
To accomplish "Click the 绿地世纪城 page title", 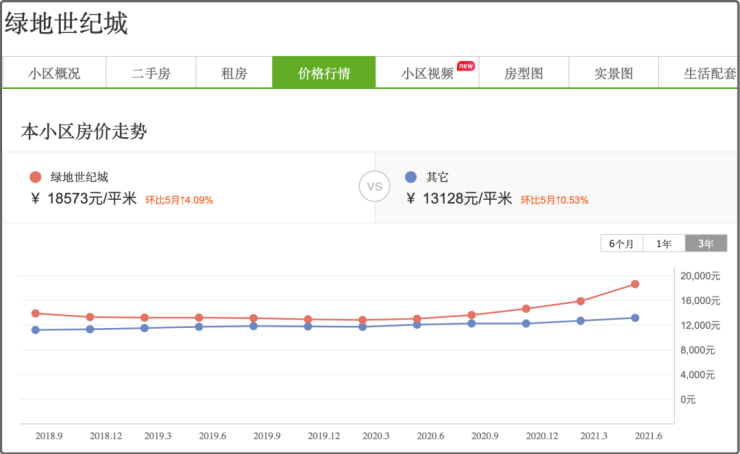I will [x=67, y=24].
